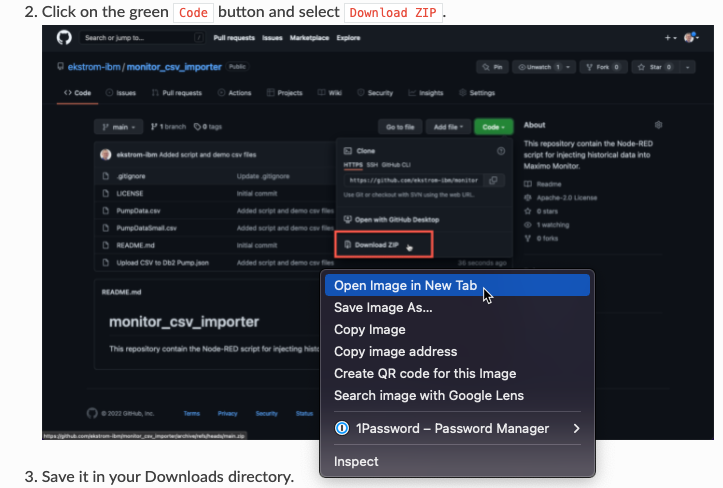Screen dimensions: 723x488
Task: Click the Clone help question-mark icon
Action: 501,151
